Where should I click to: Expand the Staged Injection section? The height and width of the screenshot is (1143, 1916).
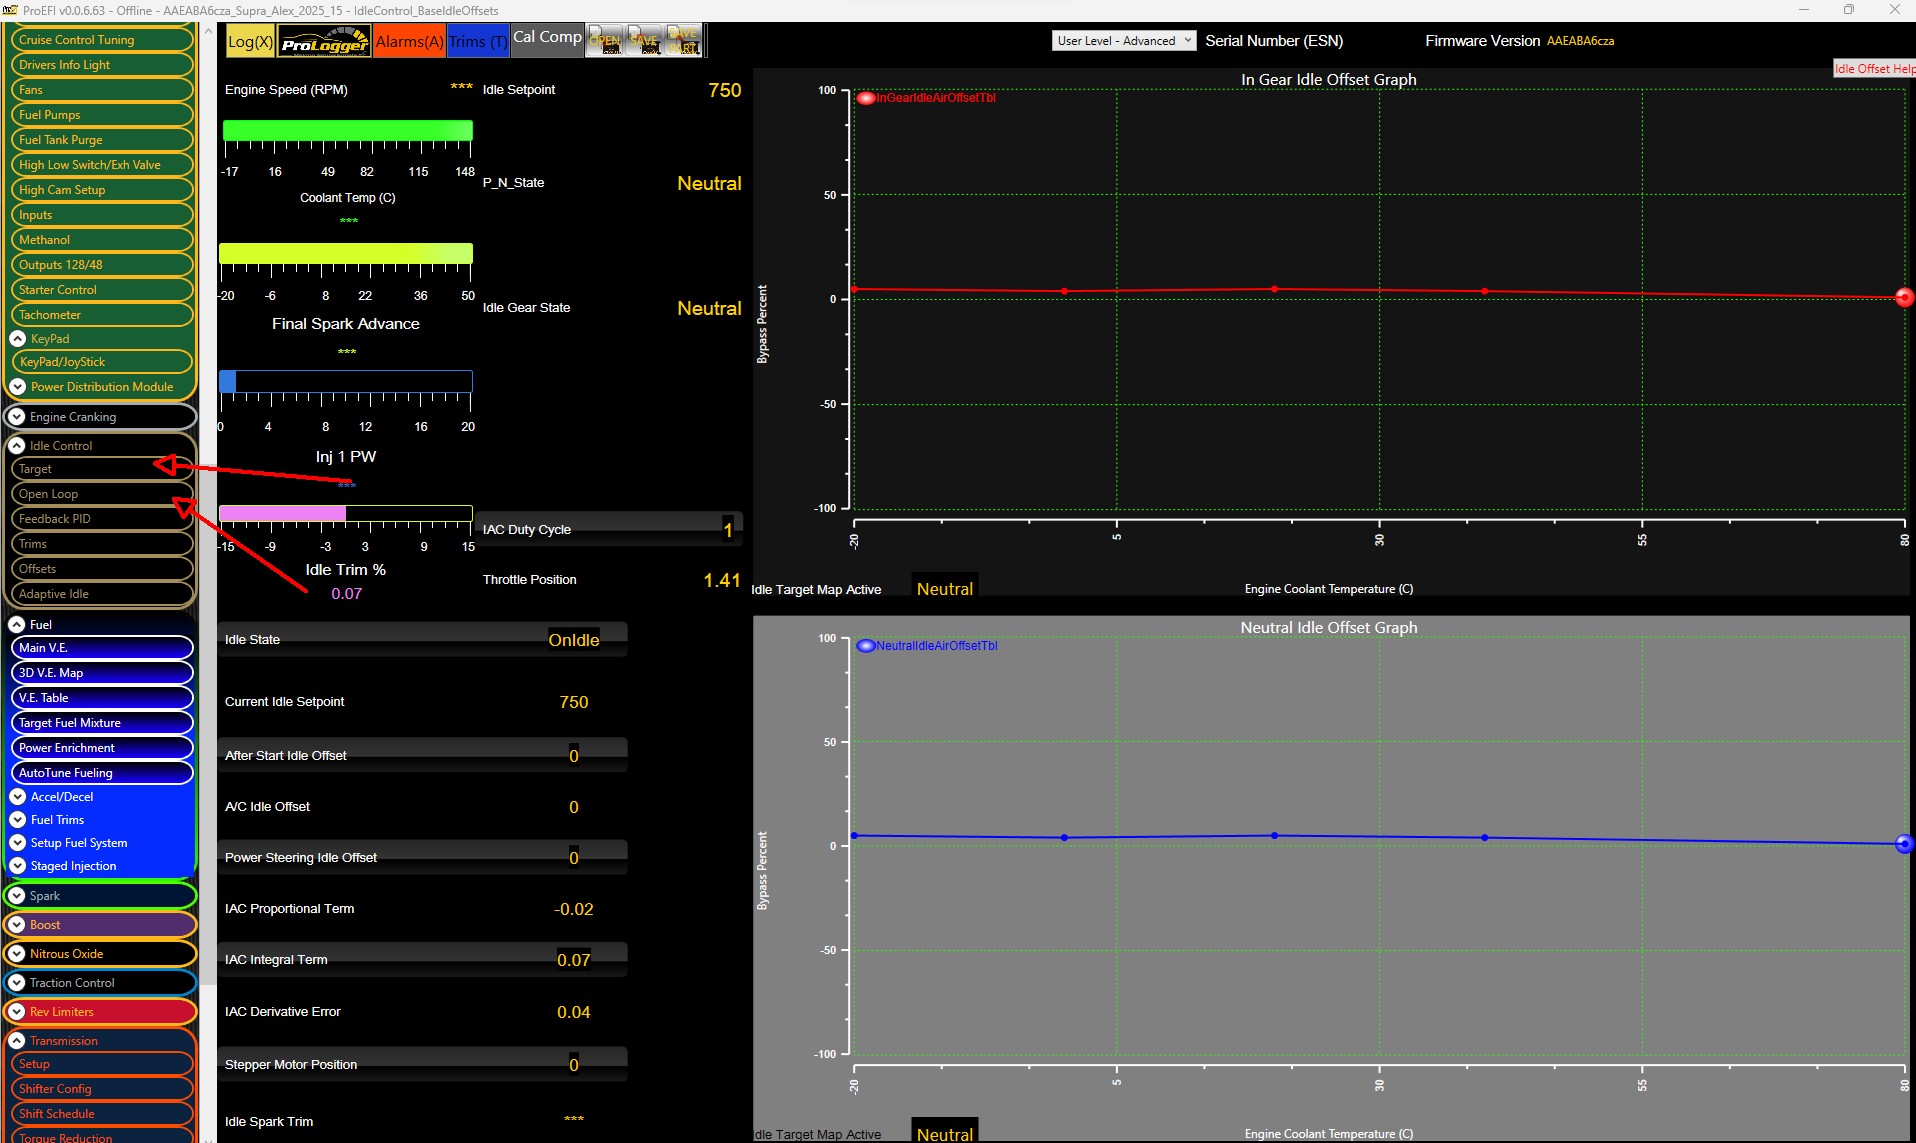[17, 866]
